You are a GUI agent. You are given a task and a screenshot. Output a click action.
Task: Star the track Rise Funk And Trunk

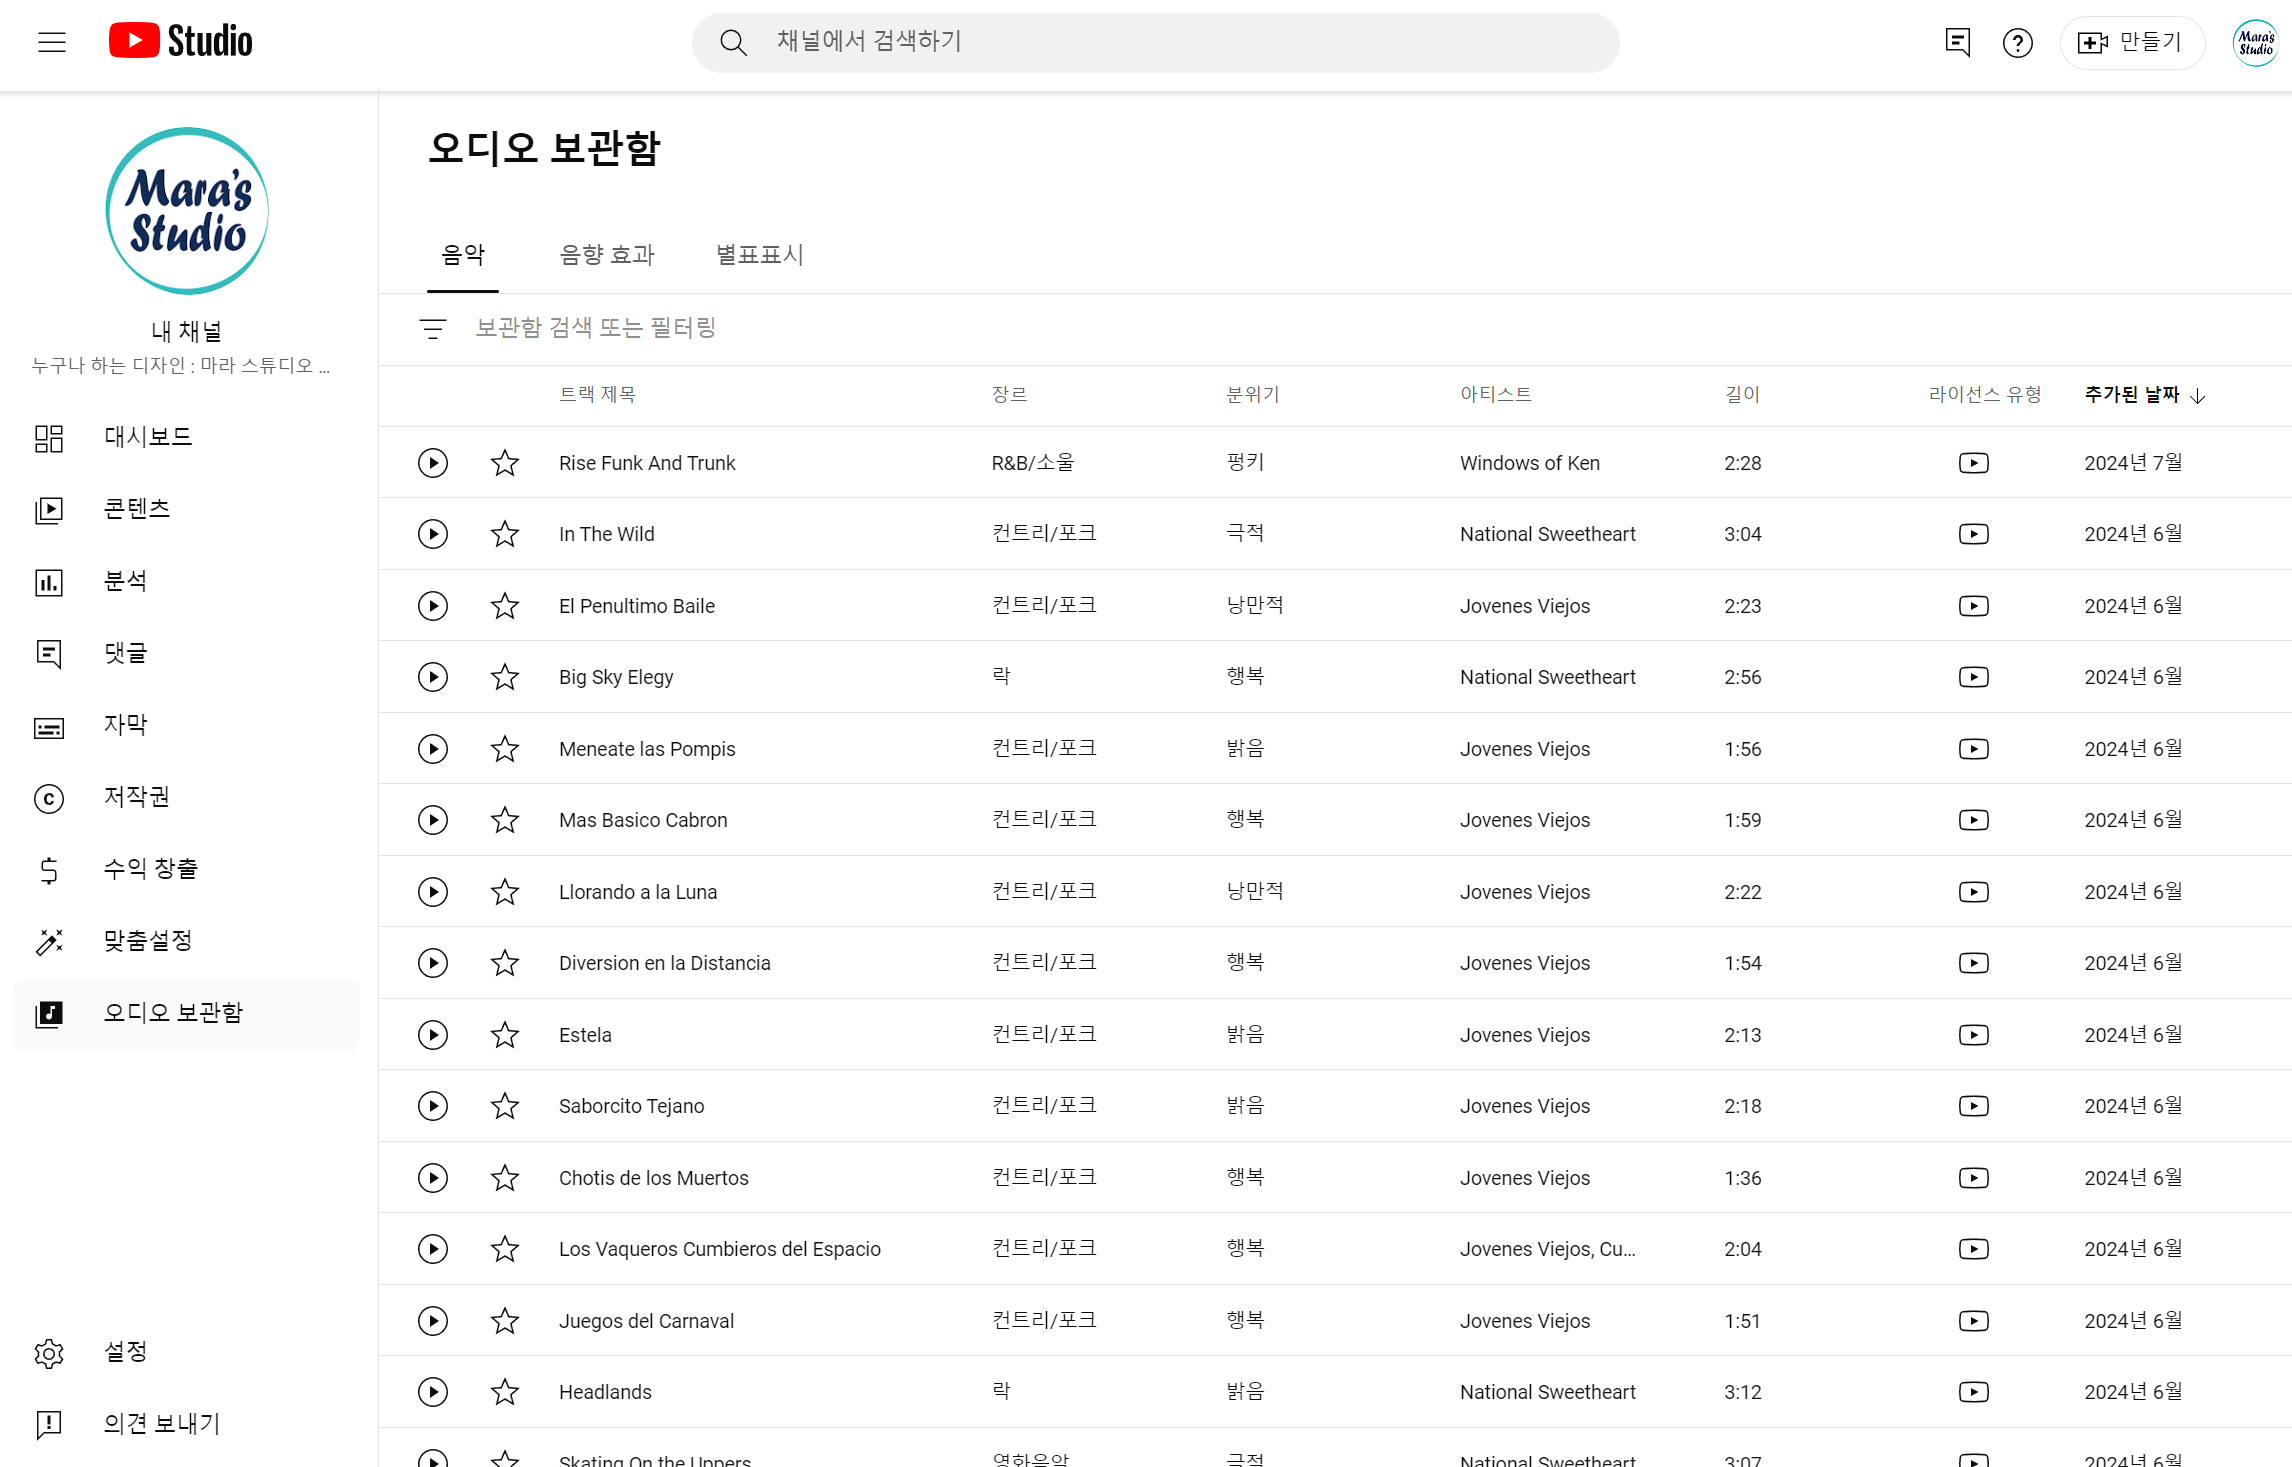pos(505,463)
